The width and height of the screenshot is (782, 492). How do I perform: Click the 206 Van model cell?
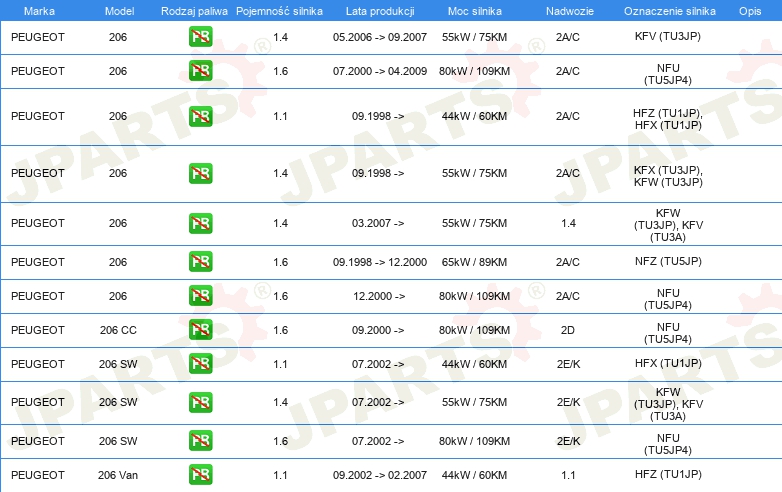coord(118,475)
